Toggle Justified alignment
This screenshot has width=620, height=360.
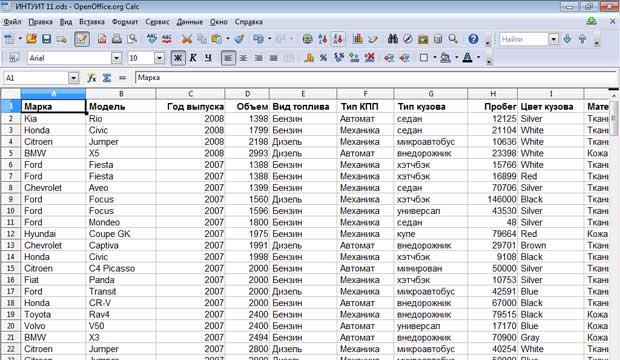[274, 58]
